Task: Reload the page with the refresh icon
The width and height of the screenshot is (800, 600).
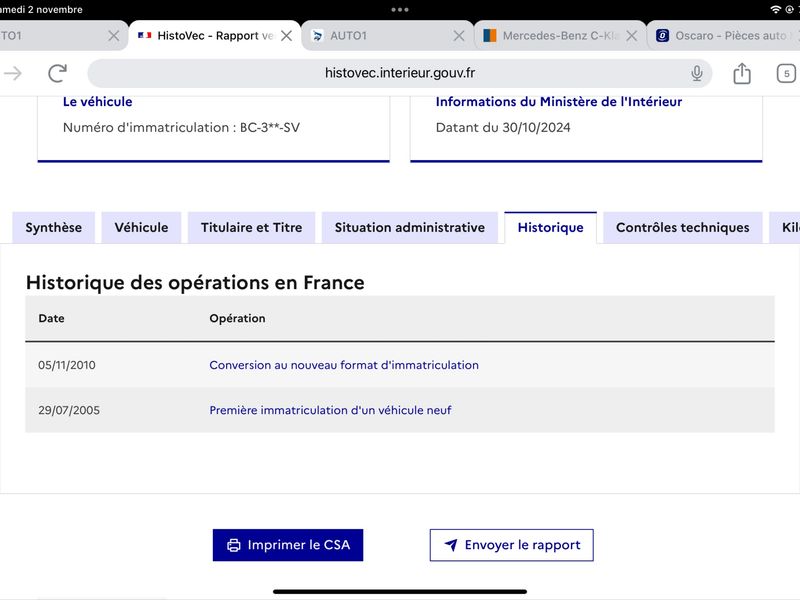Action: point(58,73)
